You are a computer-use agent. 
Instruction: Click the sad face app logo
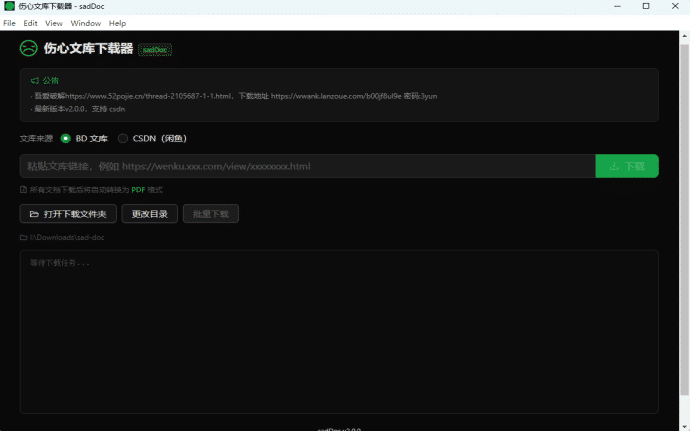click(29, 48)
